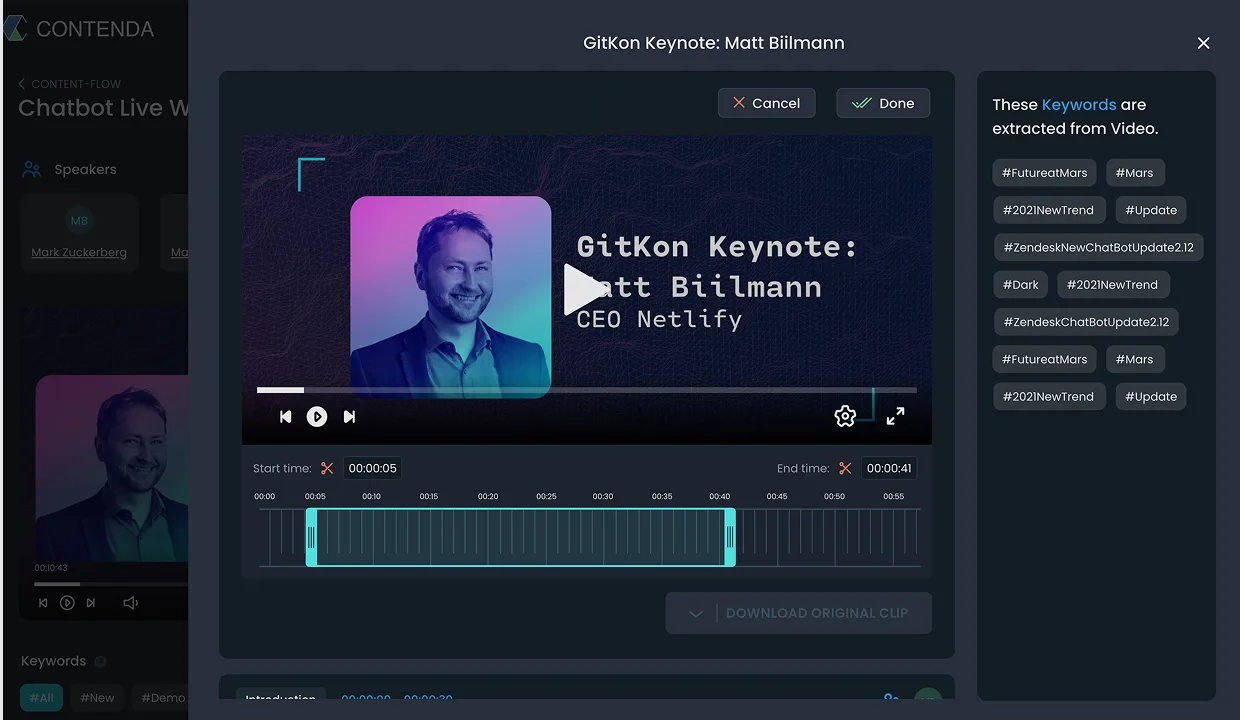Click the 00:00 label on the trim timeline

[x=264, y=496]
